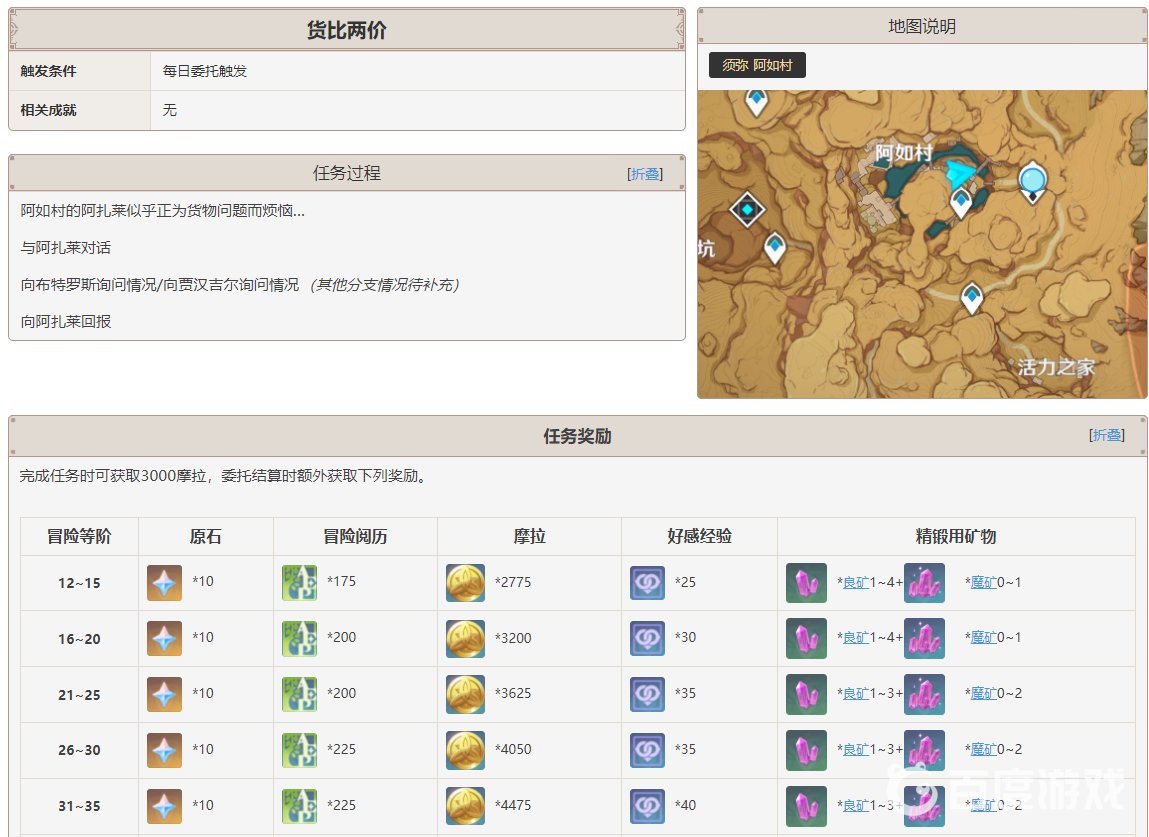Click the 相关成就 row label
The width and height of the screenshot is (1149, 837).
(48, 110)
